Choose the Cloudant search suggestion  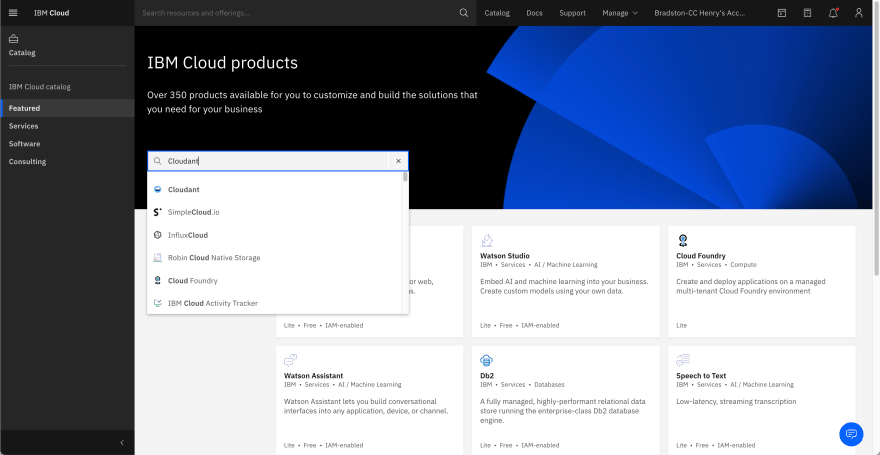tap(274, 190)
